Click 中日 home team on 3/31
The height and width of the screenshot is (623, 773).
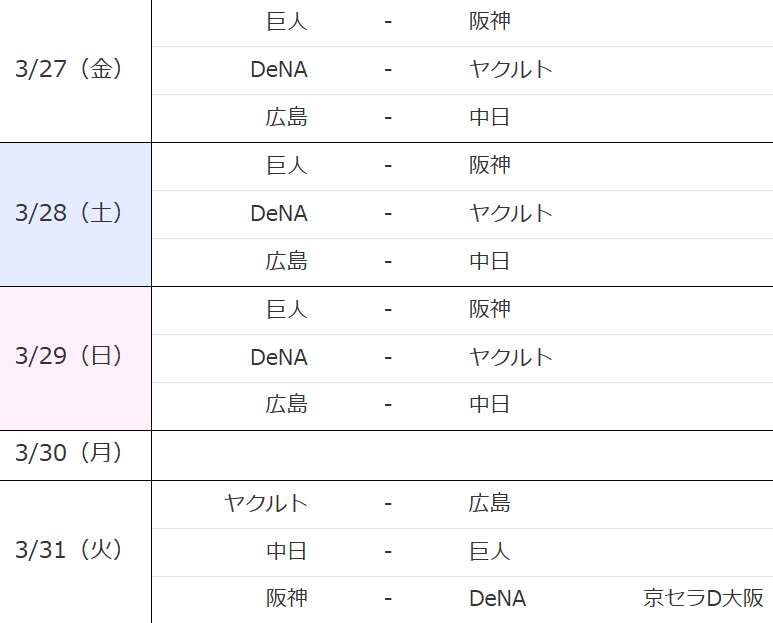pos(286,550)
